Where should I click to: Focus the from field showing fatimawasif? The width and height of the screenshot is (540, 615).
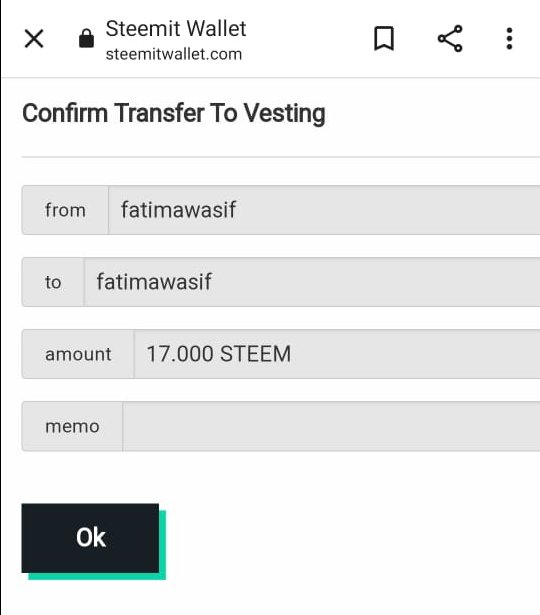[x=324, y=210]
